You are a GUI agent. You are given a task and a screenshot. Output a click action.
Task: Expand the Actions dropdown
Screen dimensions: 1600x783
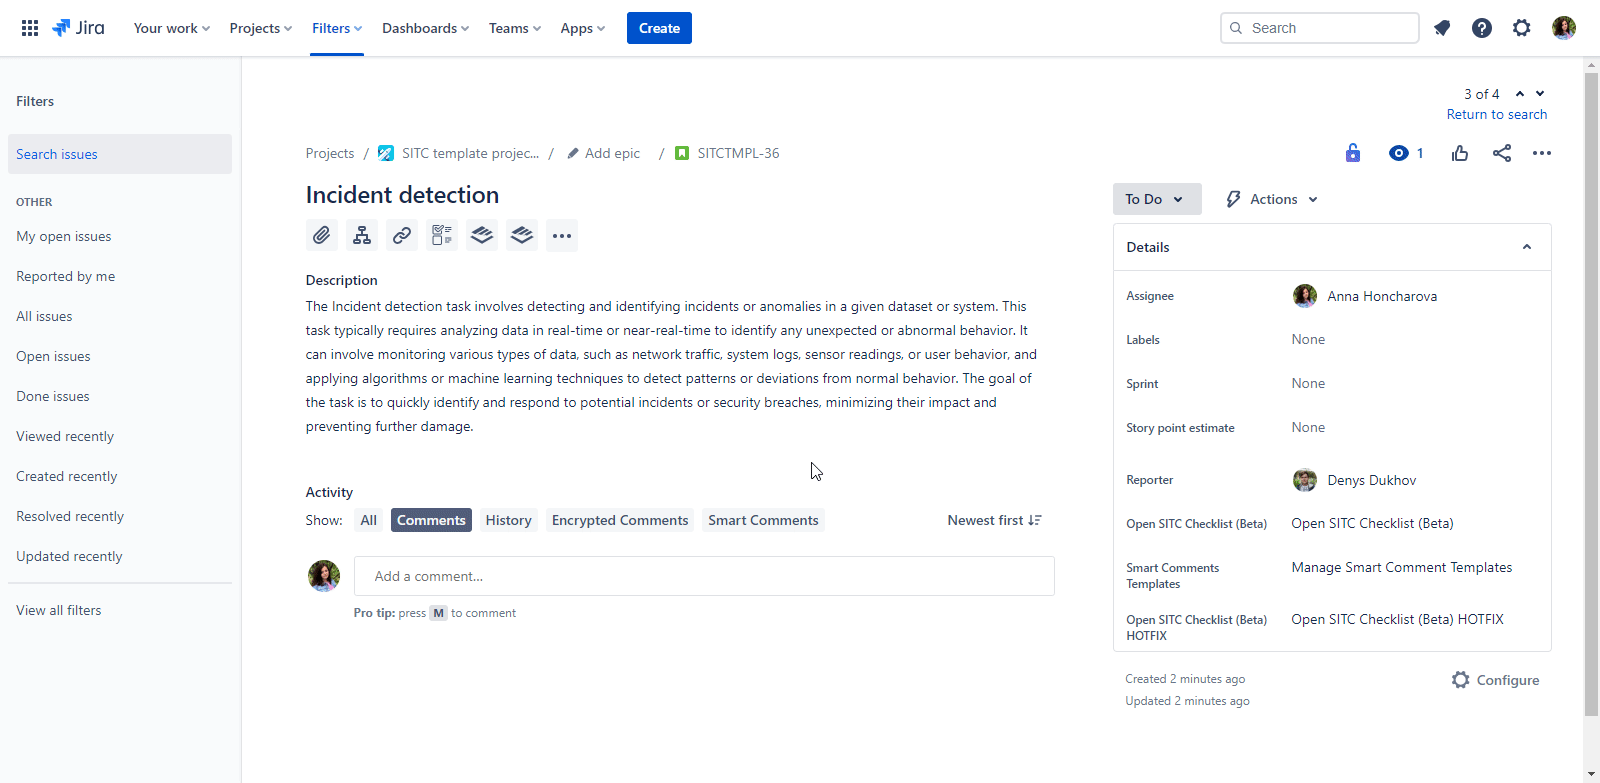[x=1272, y=199]
